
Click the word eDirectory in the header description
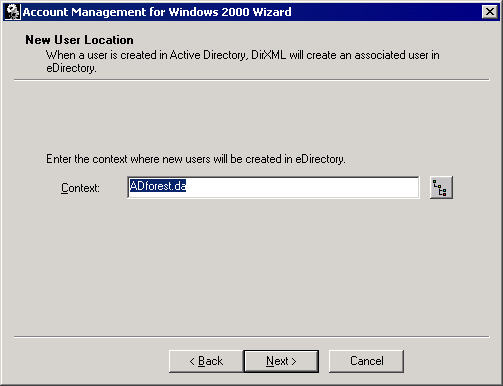(x=71, y=68)
